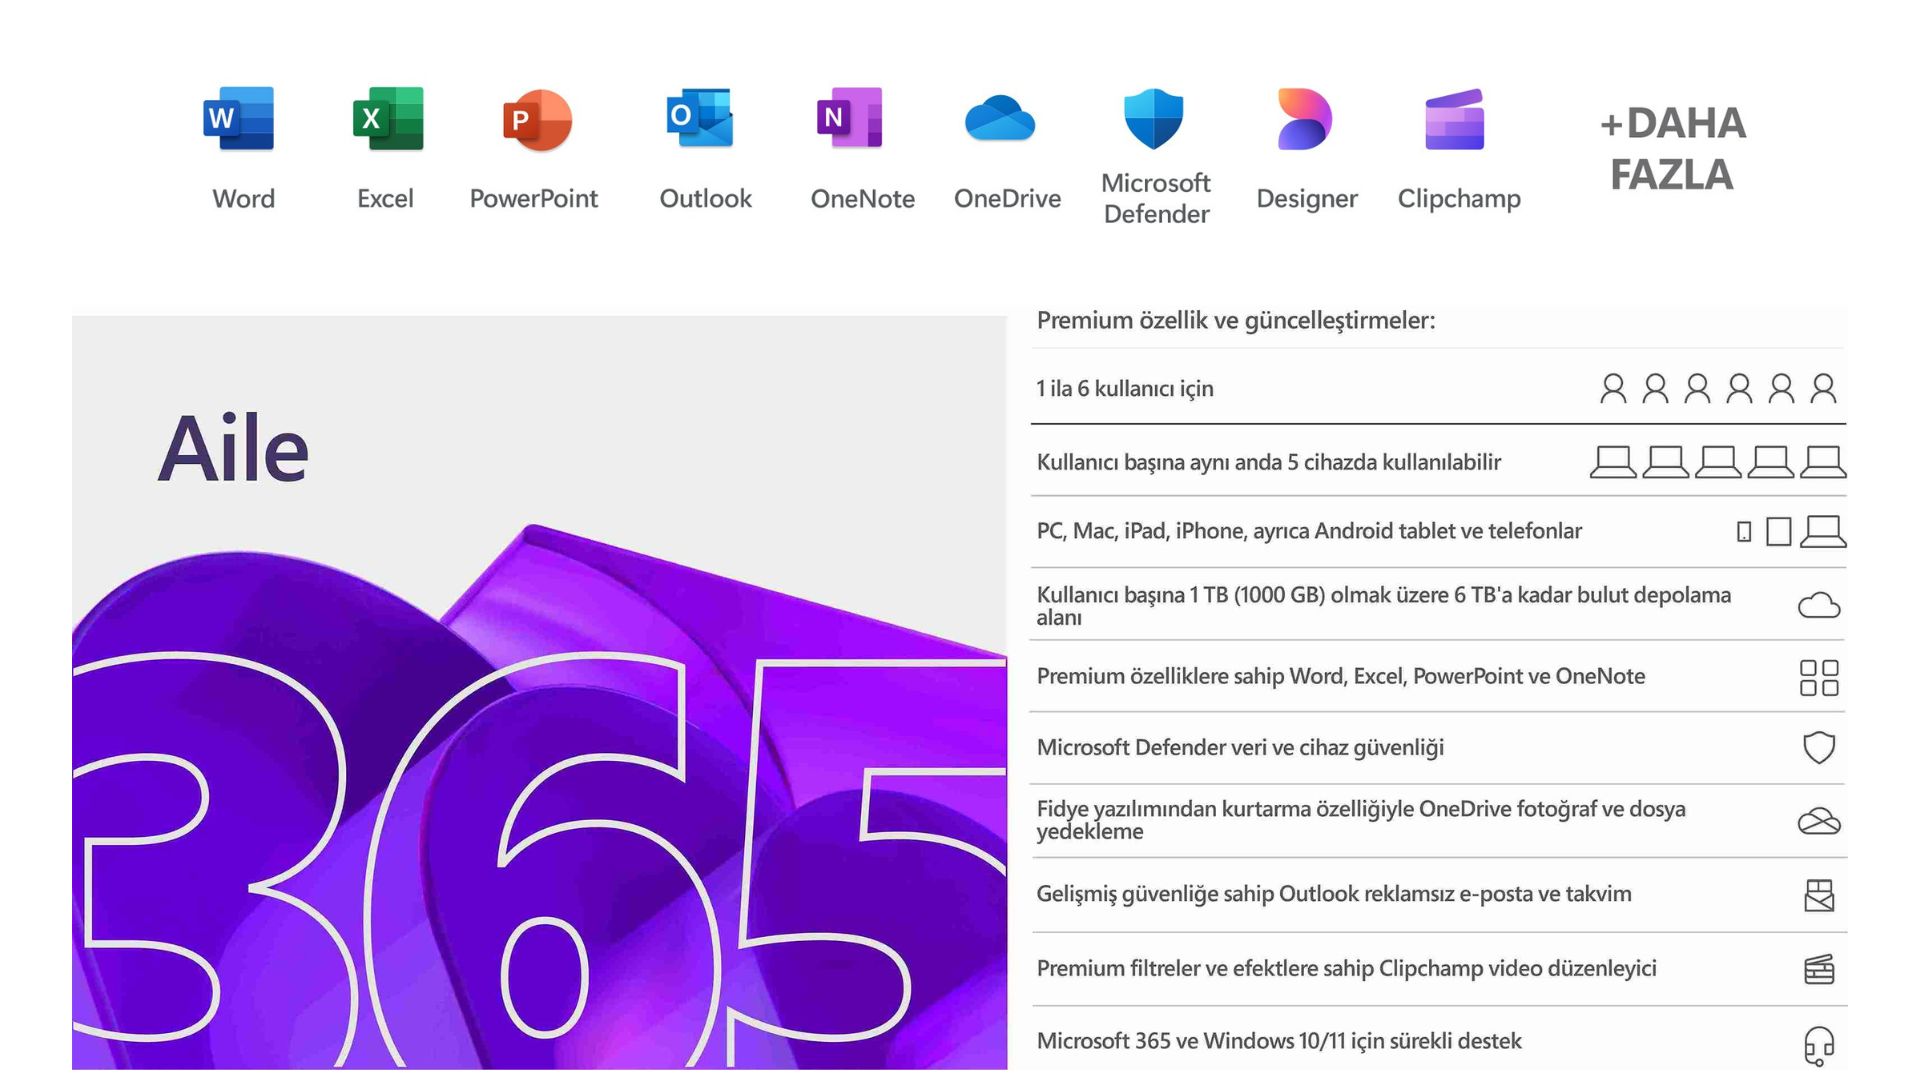The width and height of the screenshot is (1920, 1080).
Task: Click the Outlook envelope outline icon
Action: pos(1819,895)
